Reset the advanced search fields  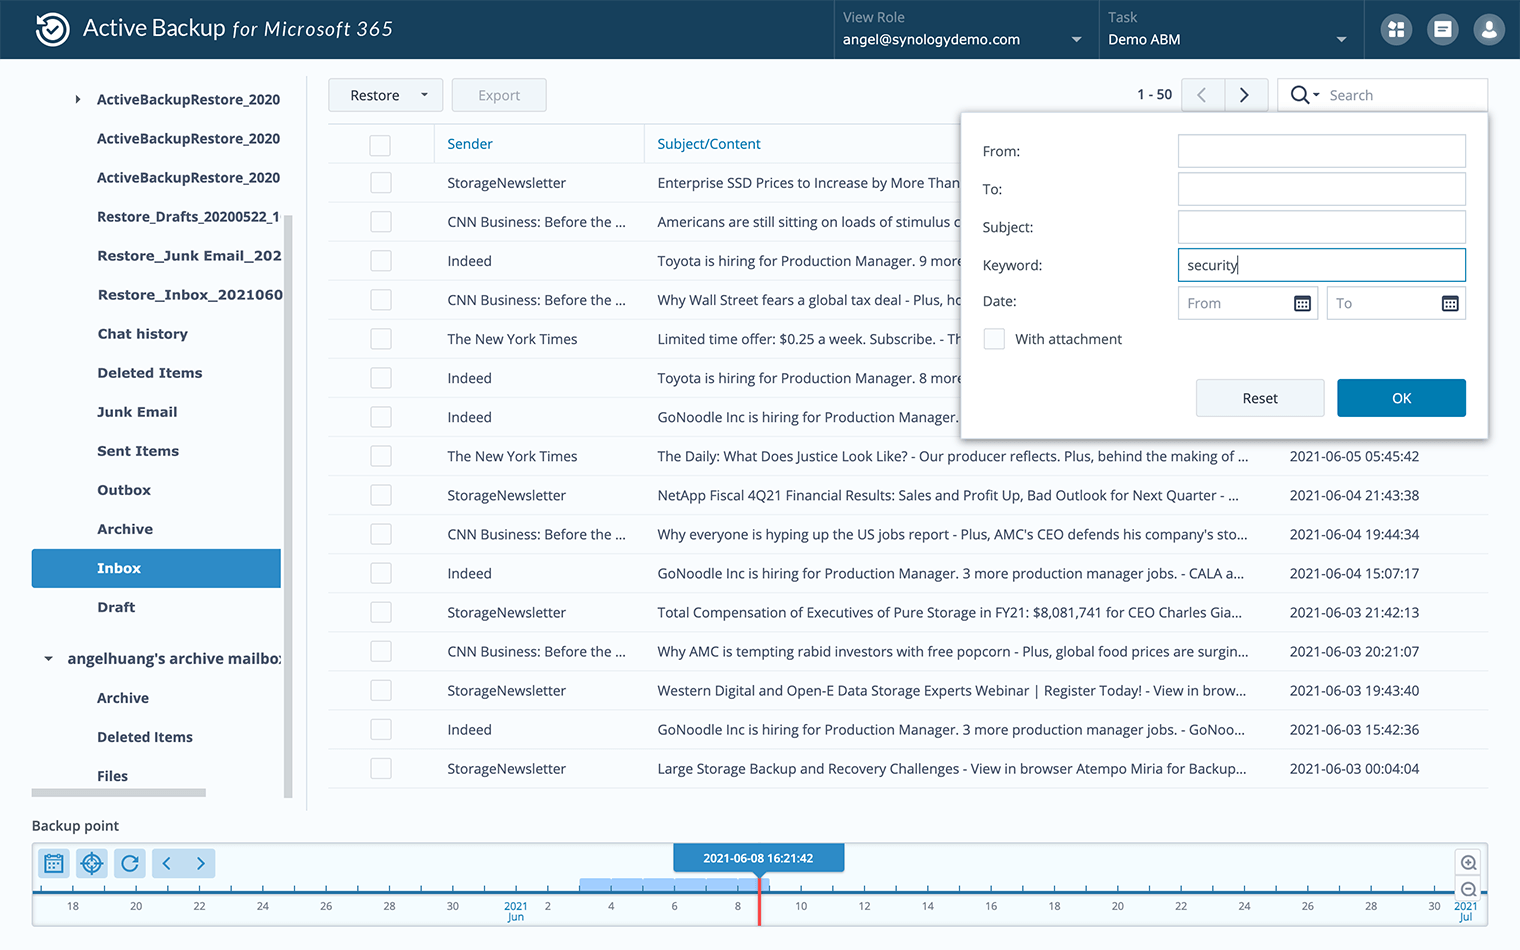coord(1260,398)
